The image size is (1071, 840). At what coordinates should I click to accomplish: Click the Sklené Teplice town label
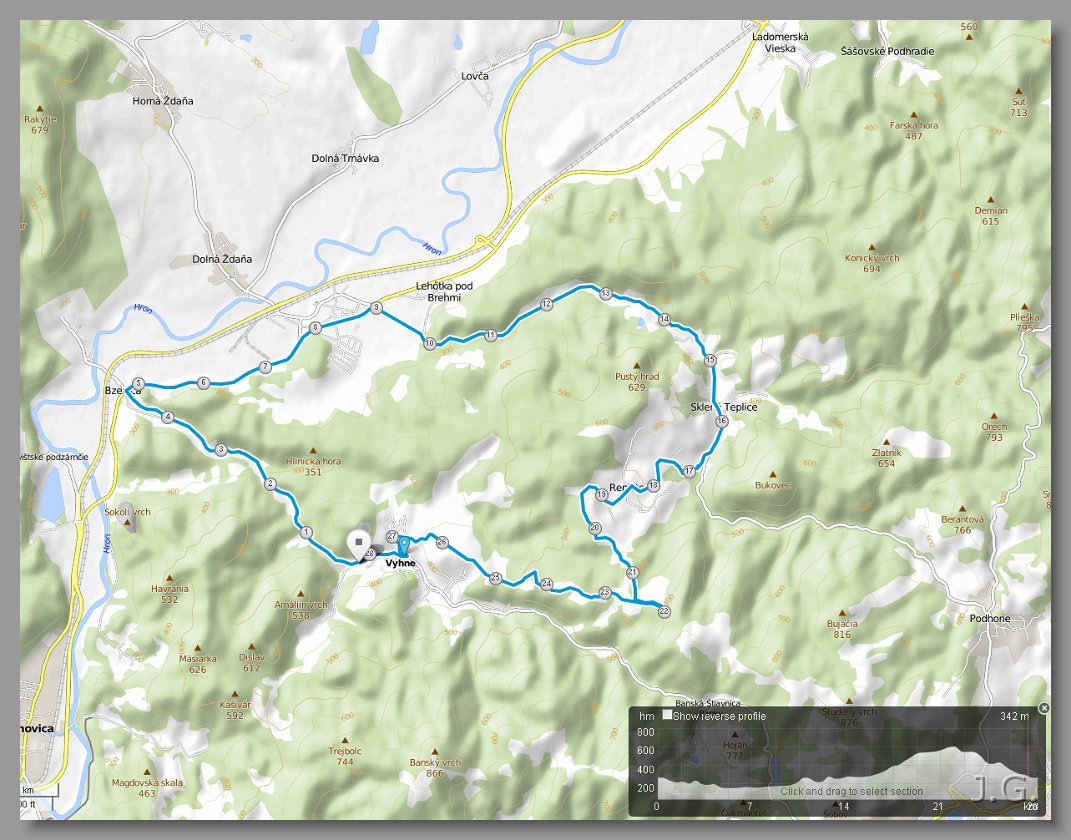723,407
